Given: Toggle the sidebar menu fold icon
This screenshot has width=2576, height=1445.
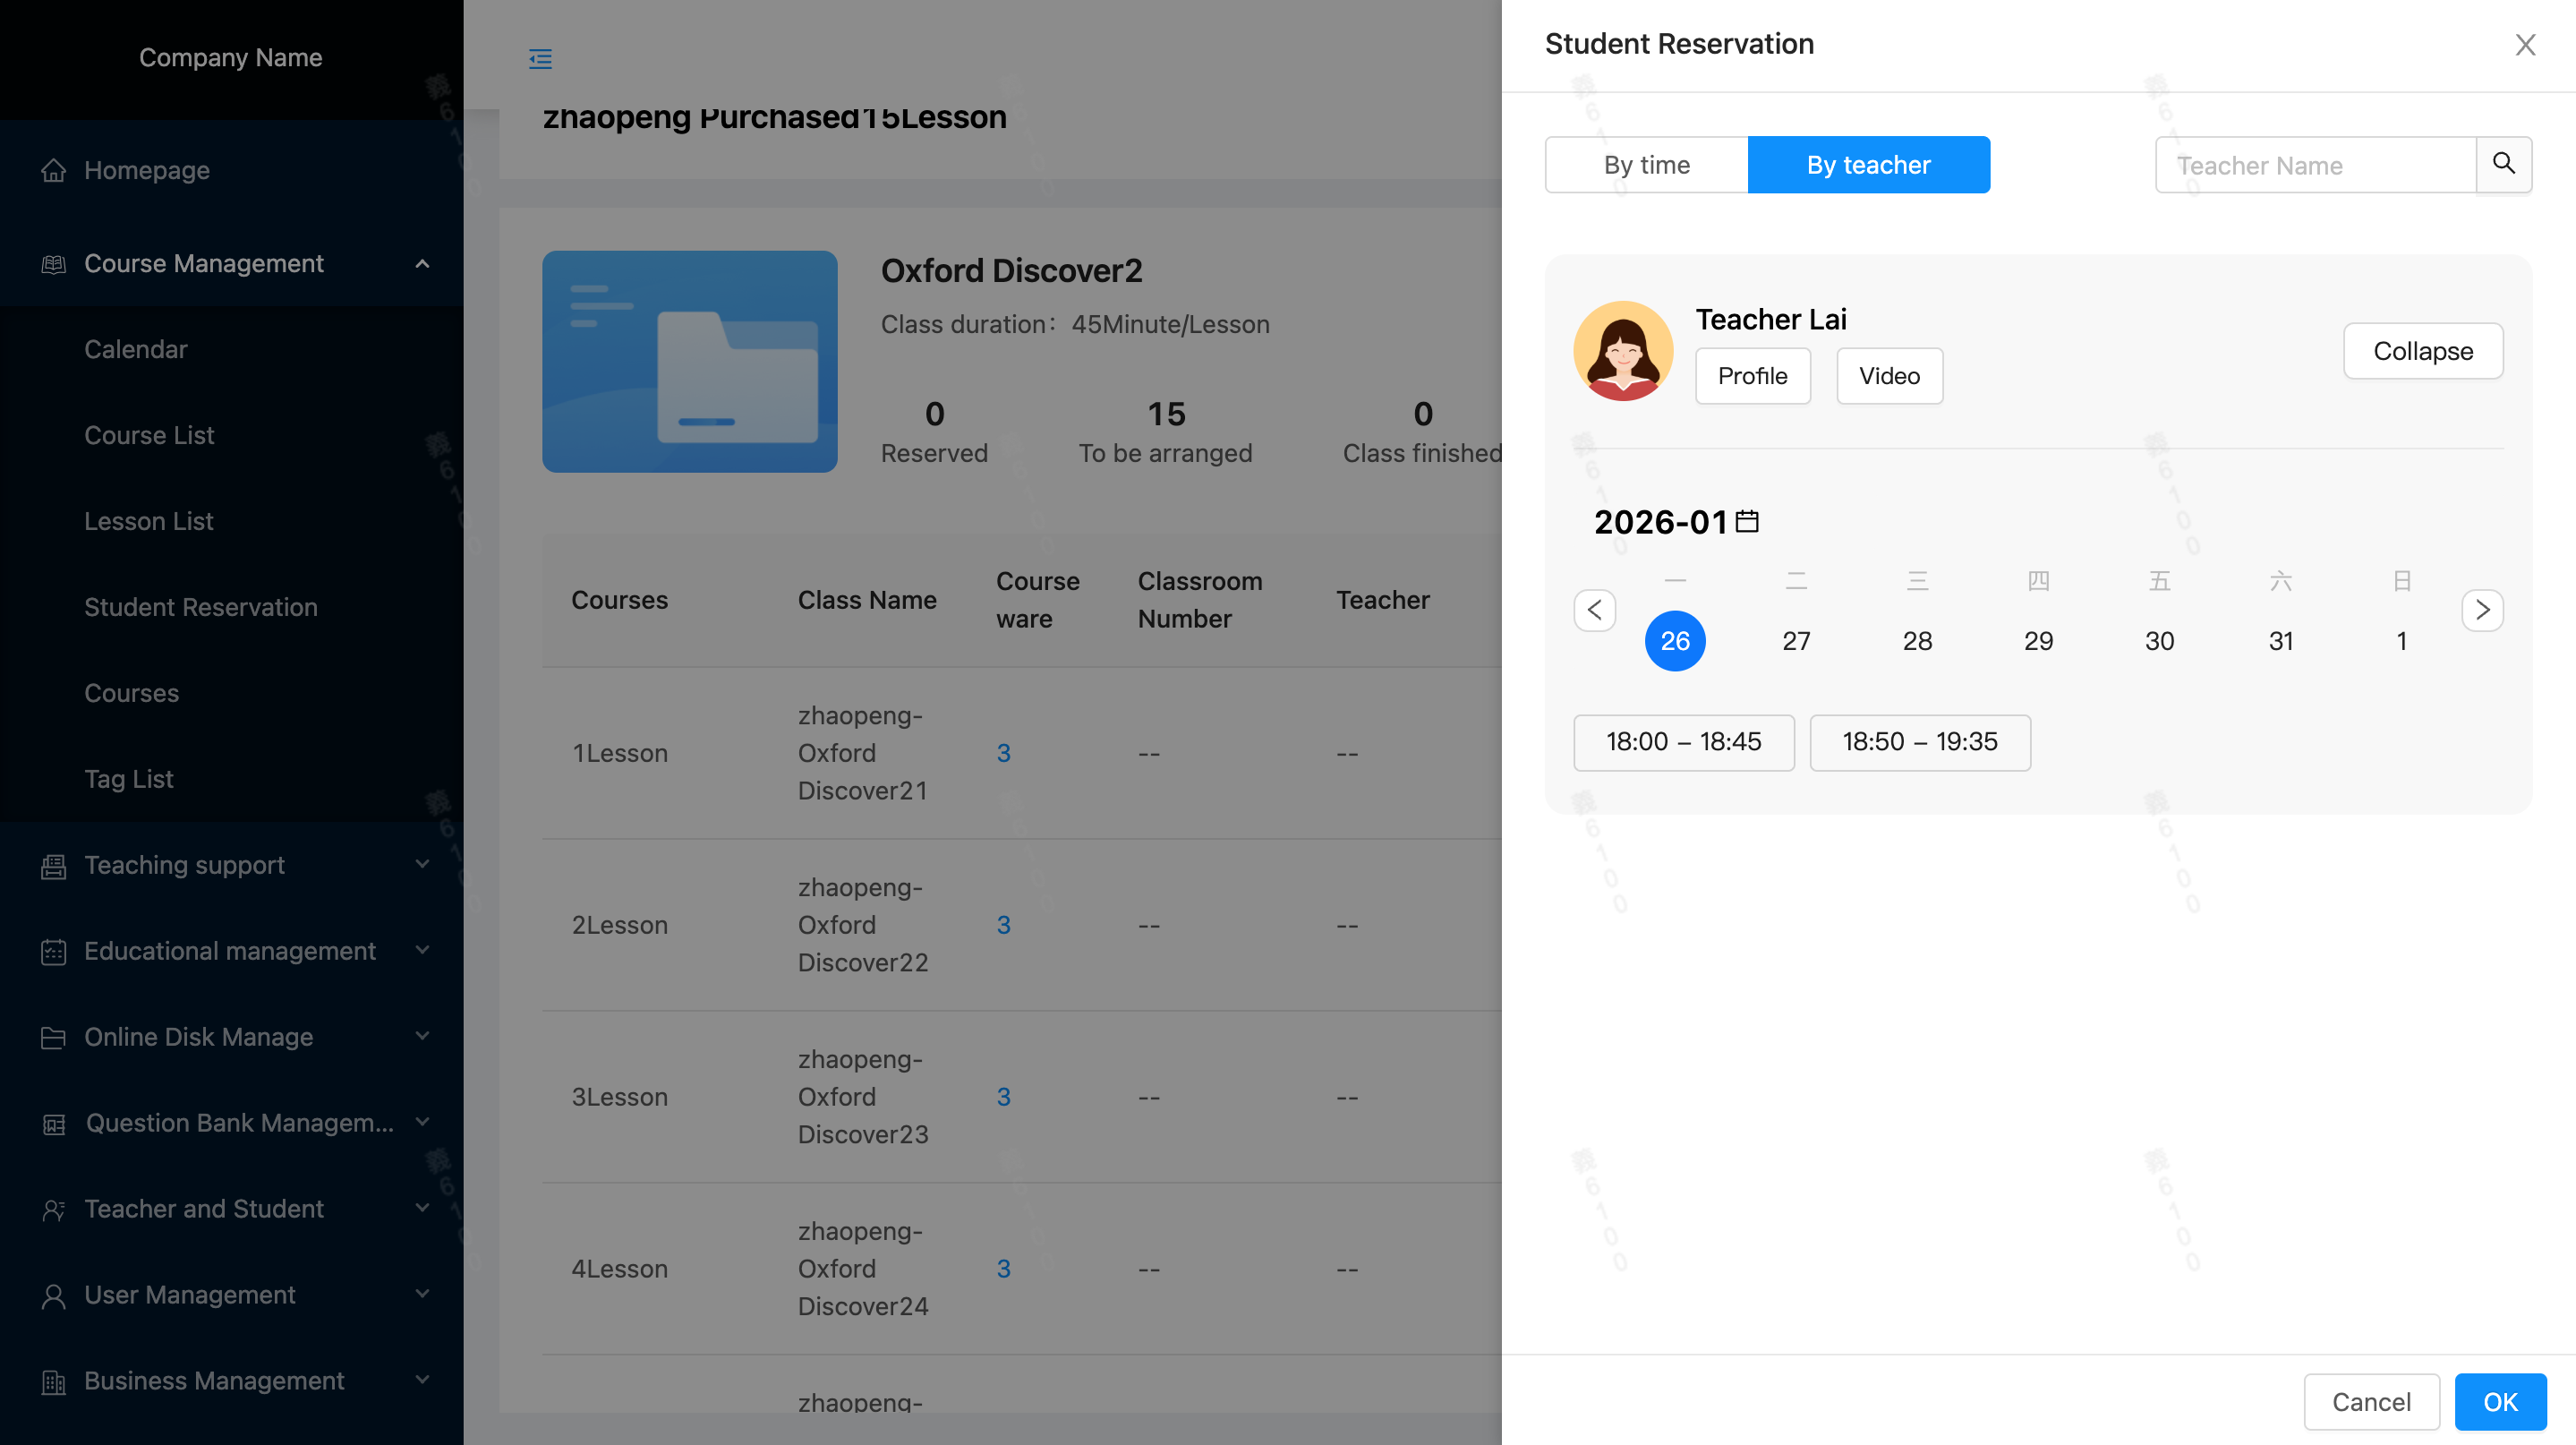Looking at the screenshot, I should (x=540, y=59).
